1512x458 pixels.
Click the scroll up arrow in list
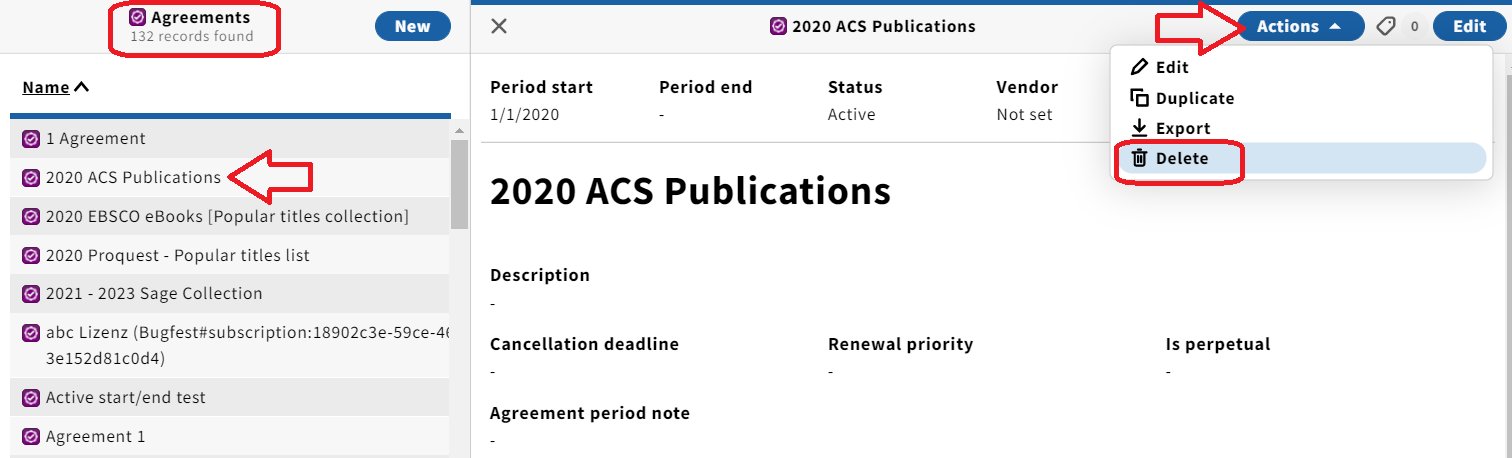[460, 130]
